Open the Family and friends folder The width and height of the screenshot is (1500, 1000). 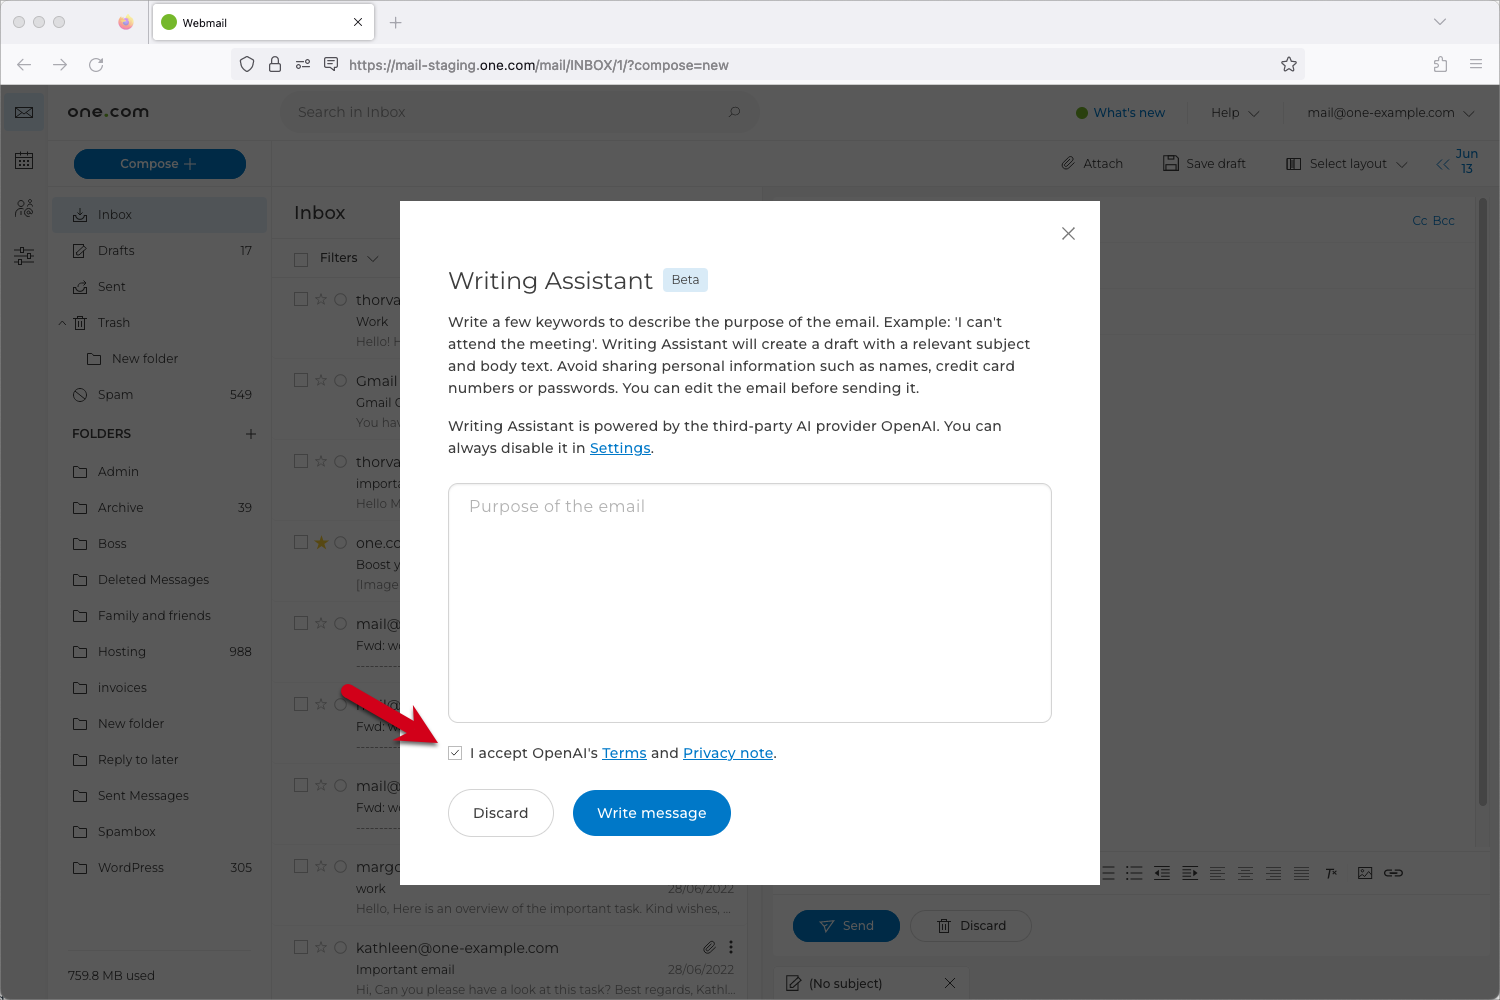click(160, 616)
